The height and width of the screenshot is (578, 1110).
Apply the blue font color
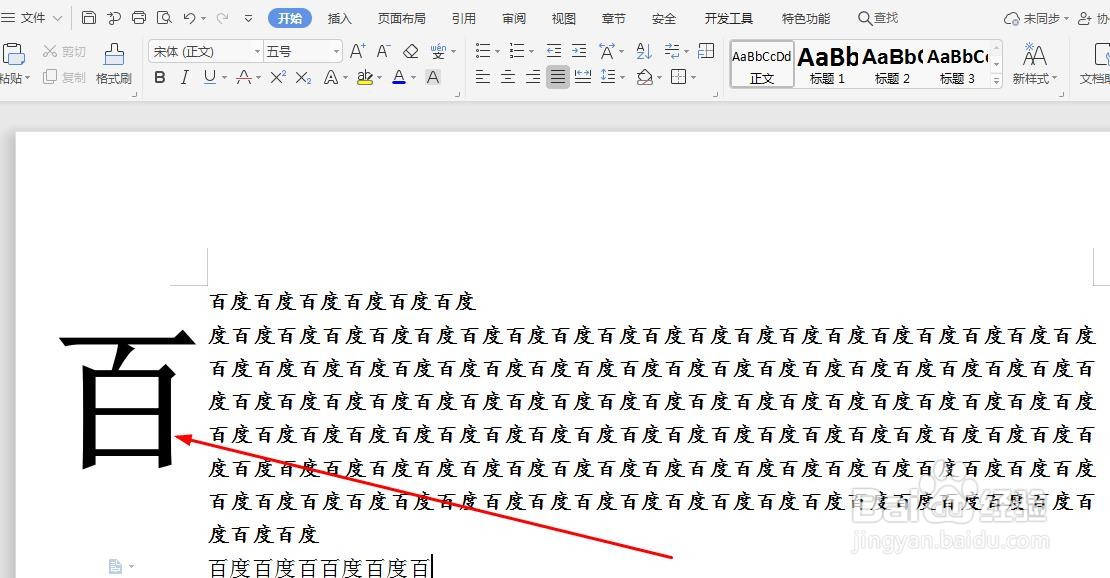click(x=399, y=77)
